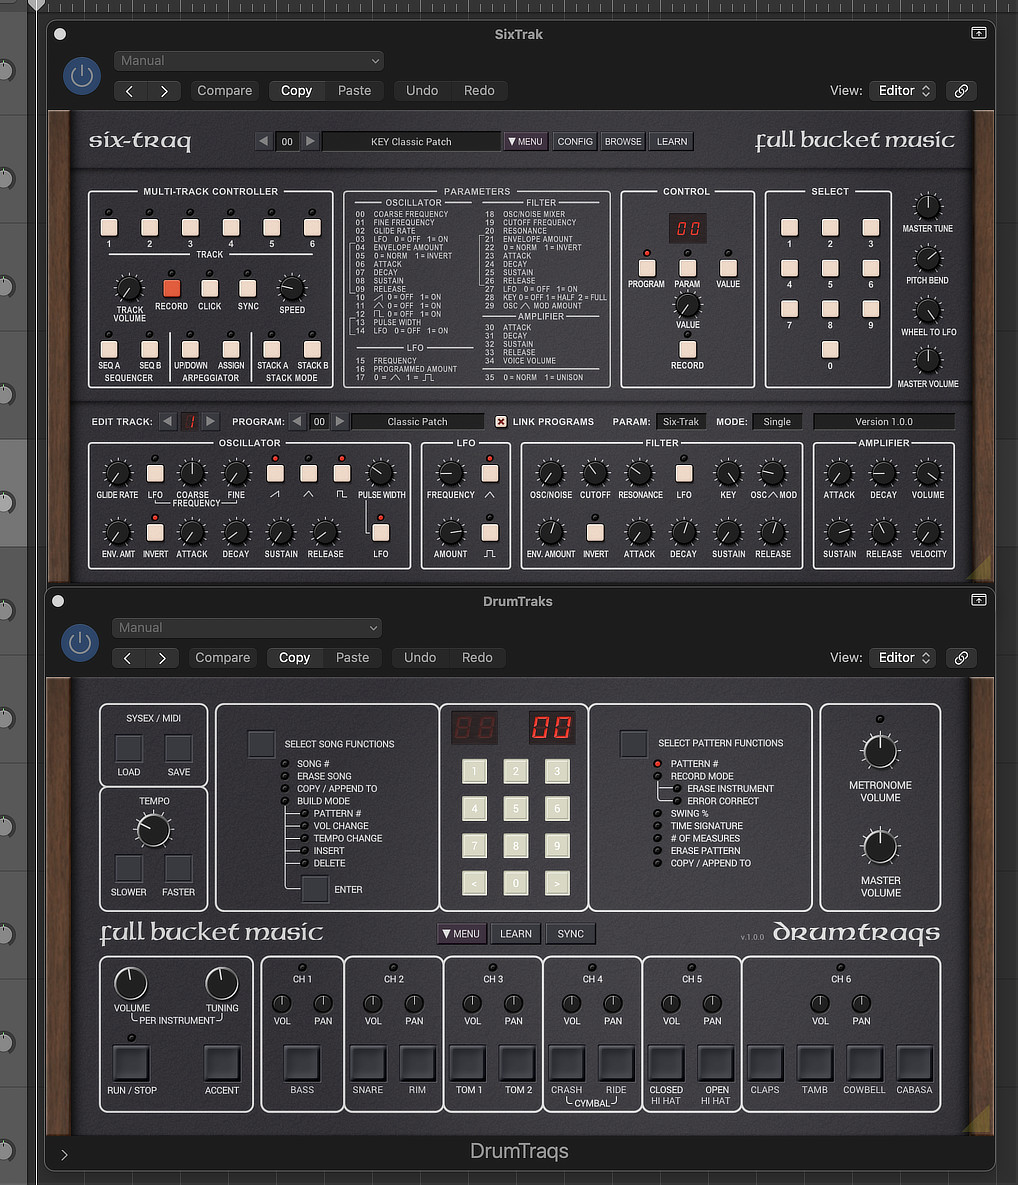Click Undo in DrumTraks header

tap(419, 657)
